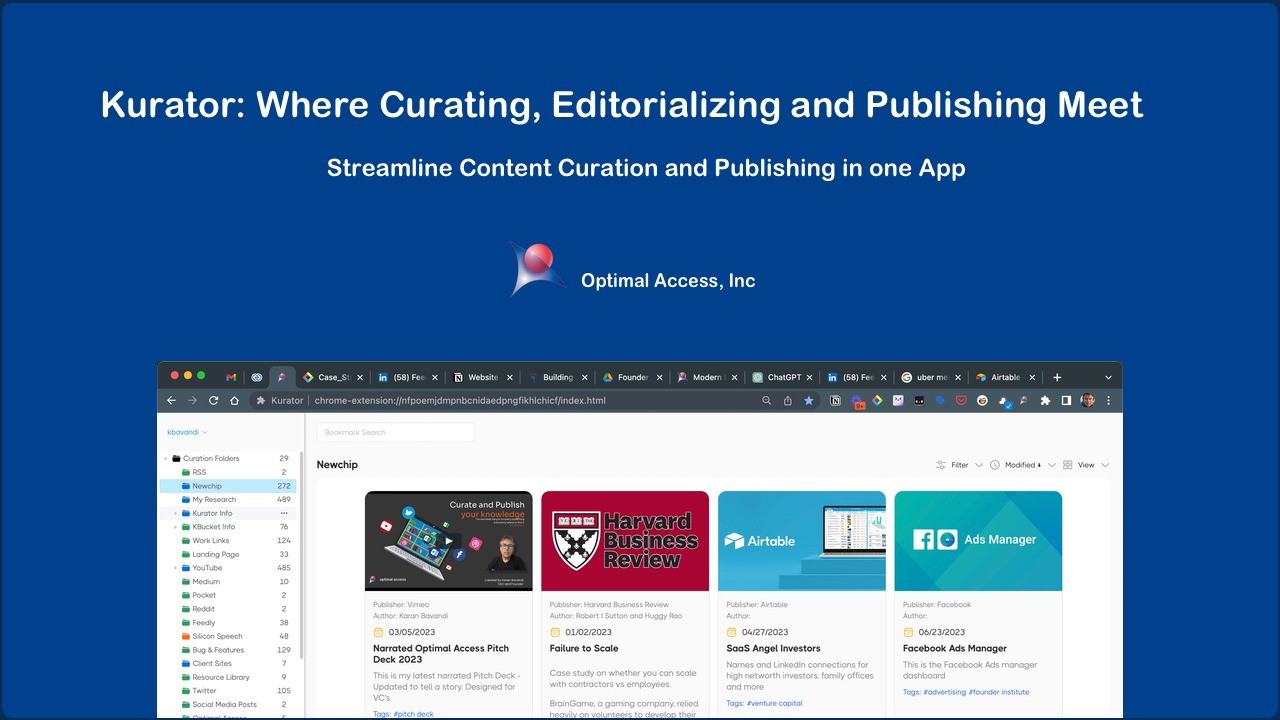Open a new tab with the plus button
Image resolution: width=1280 pixels, height=720 pixels.
1057,377
